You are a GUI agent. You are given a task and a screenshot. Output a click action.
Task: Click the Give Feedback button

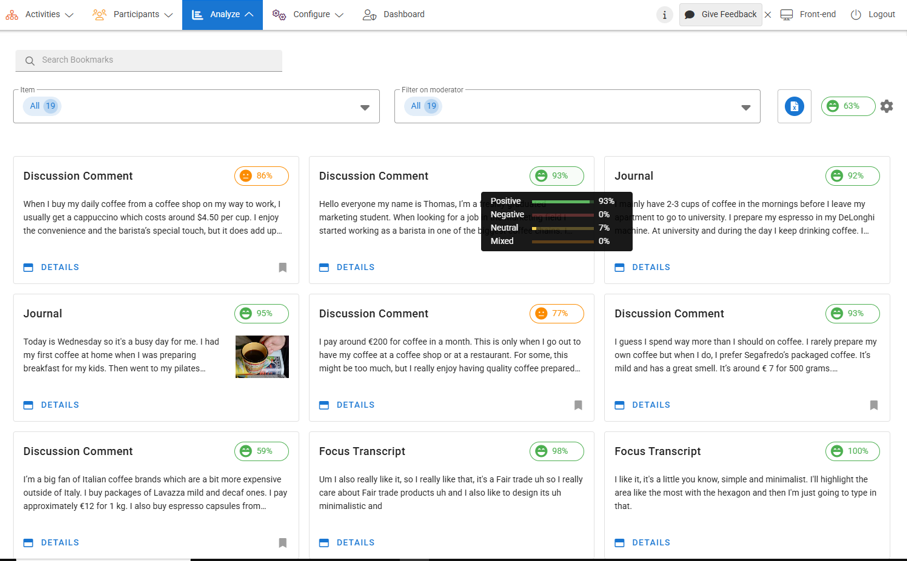click(x=720, y=15)
